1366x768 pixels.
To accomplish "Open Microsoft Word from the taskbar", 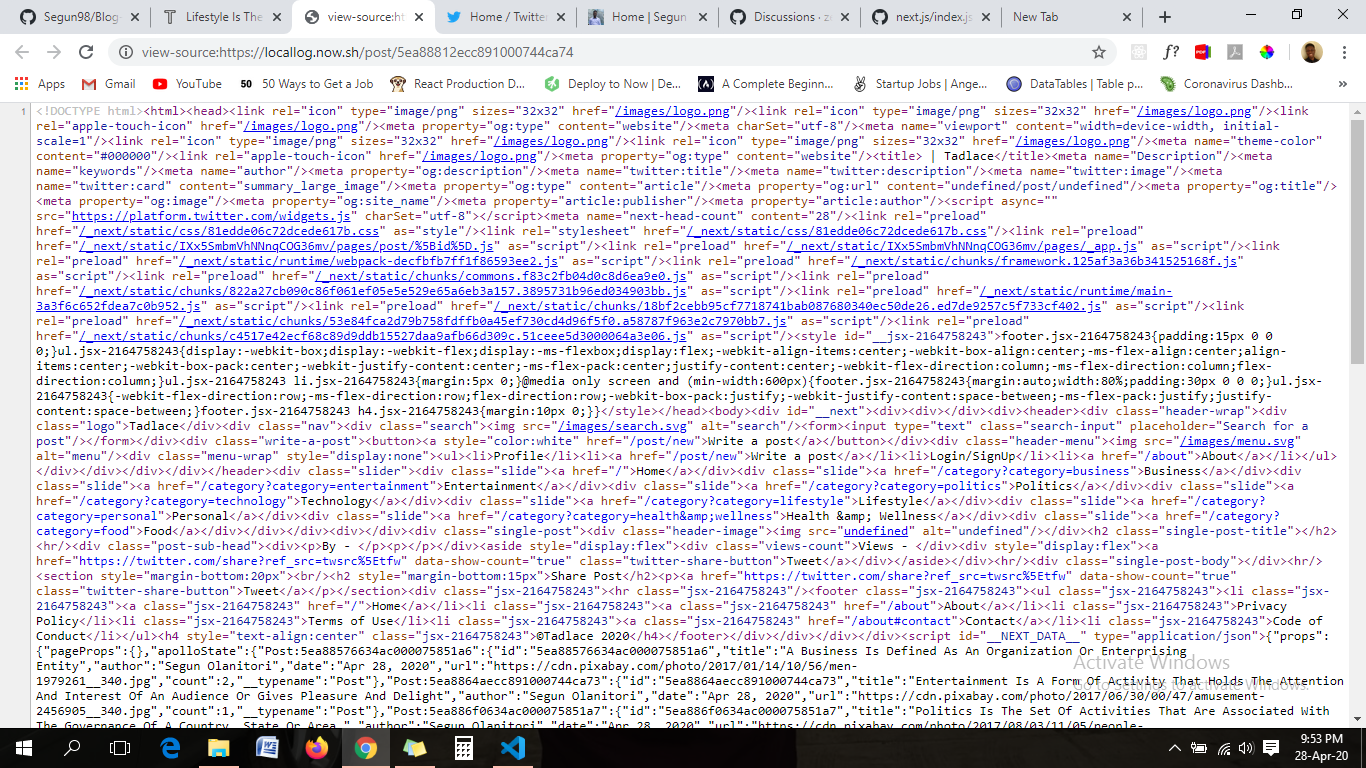I will click(x=268, y=746).
